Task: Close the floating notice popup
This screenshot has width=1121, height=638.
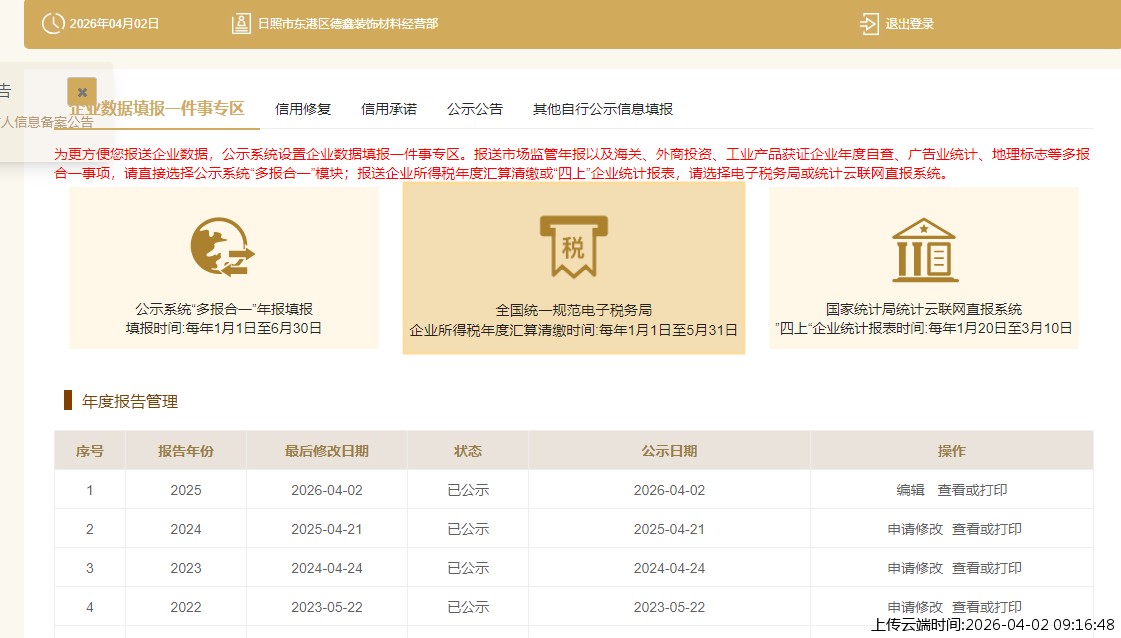Action: point(82,91)
